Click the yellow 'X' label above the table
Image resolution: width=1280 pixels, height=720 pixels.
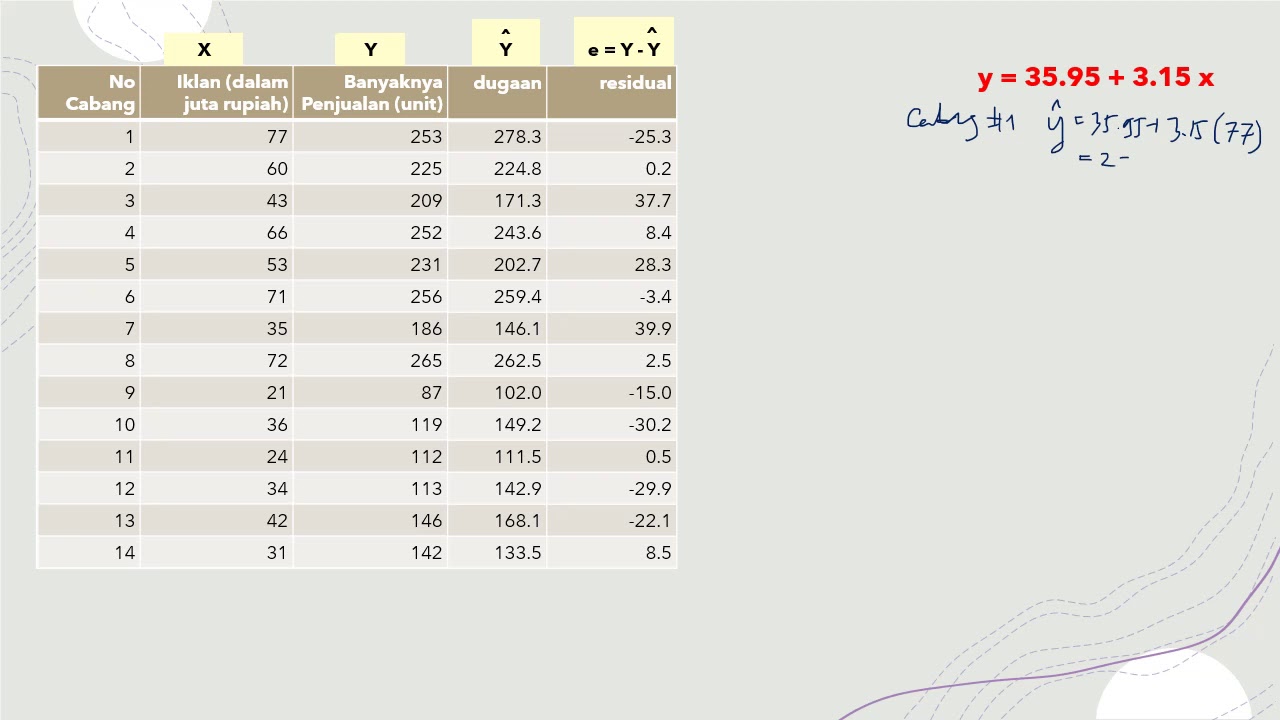204,50
